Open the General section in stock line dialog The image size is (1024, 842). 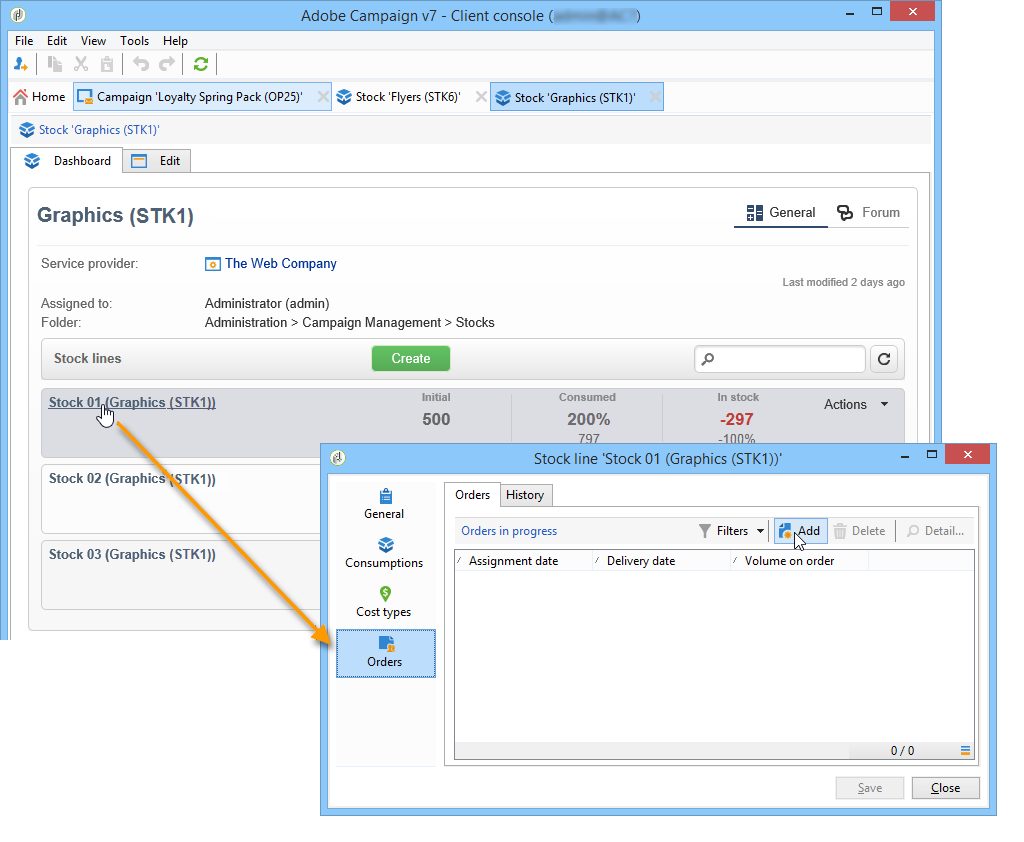pyautogui.click(x=385, y=504)
